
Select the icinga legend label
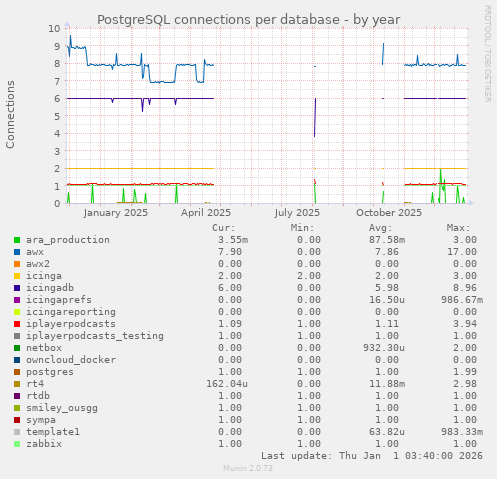(x=44, y=276)
